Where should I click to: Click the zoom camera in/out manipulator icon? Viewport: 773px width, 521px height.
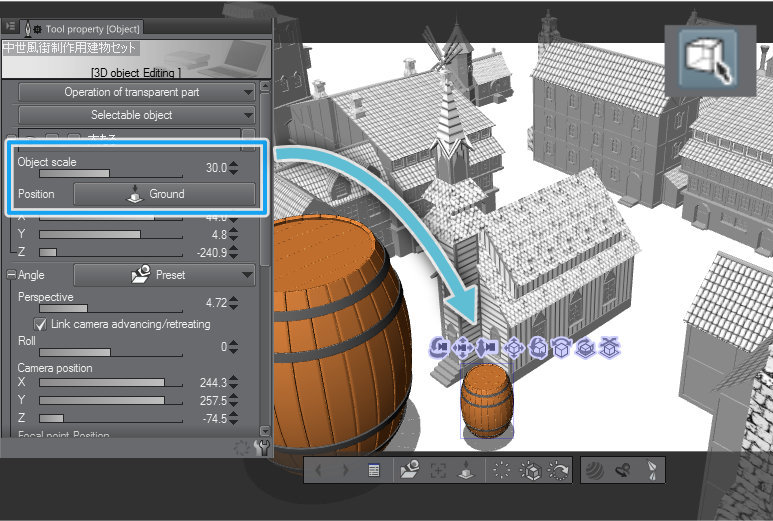click(x=487, y=347)
